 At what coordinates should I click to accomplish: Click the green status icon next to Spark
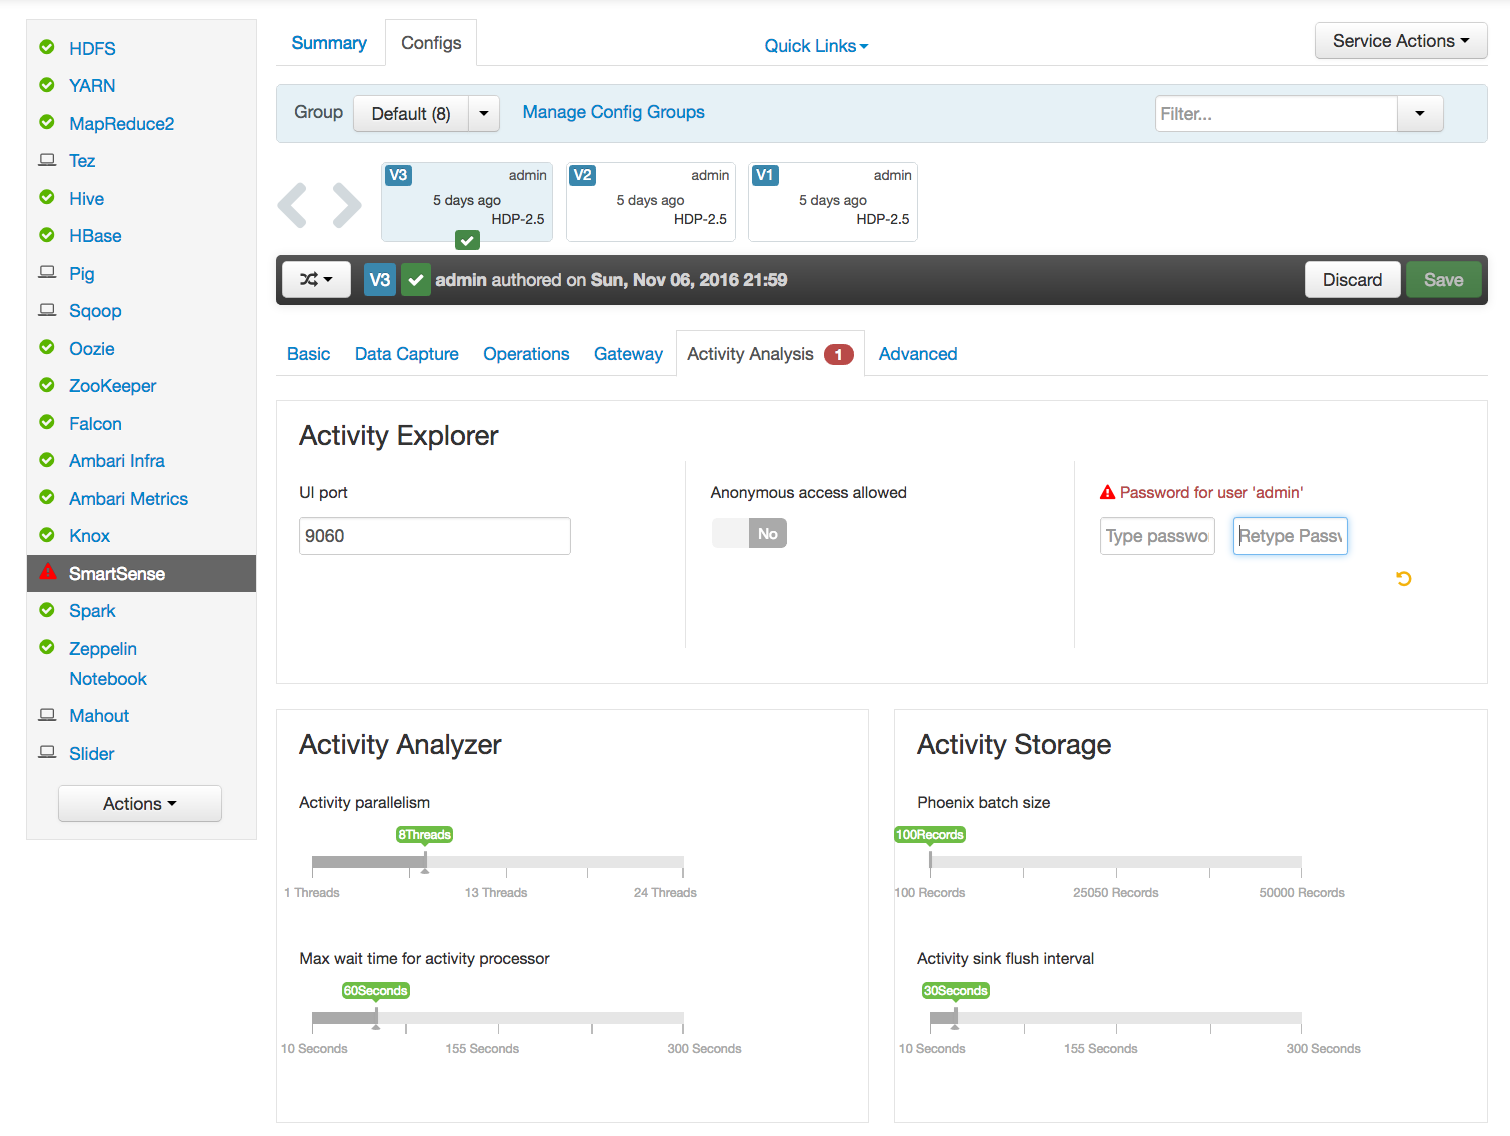(47, 610)
